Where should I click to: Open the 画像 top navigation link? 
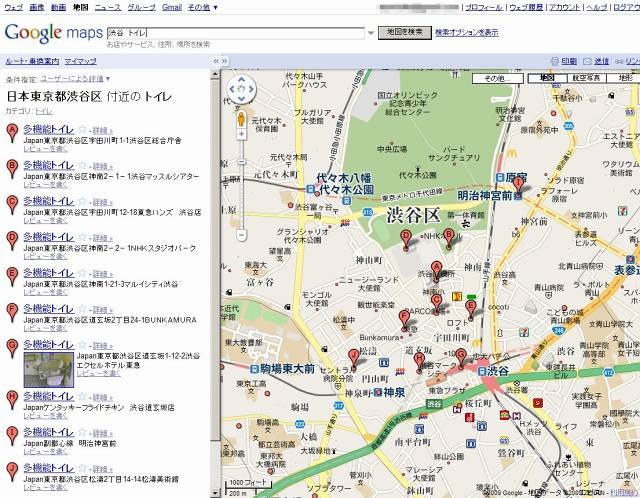(37, 7)
